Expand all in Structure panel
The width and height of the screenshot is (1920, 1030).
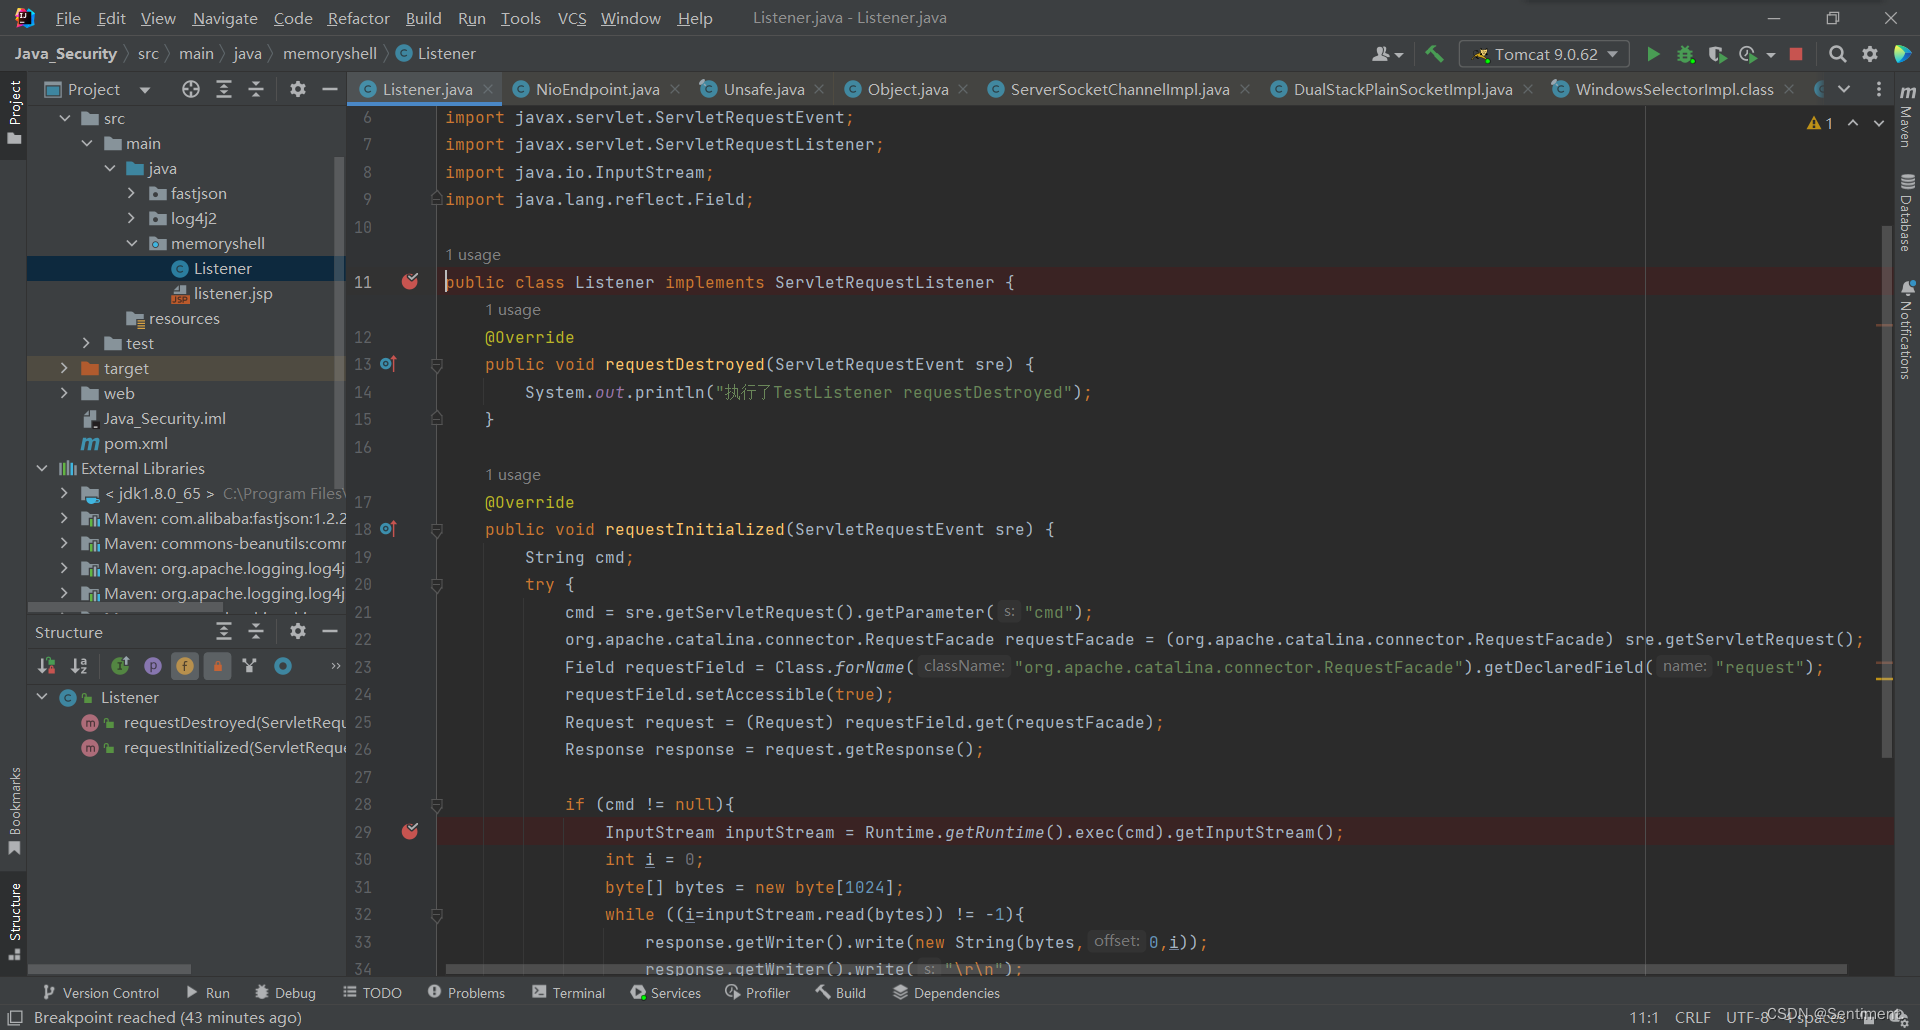tap(224, 631)
